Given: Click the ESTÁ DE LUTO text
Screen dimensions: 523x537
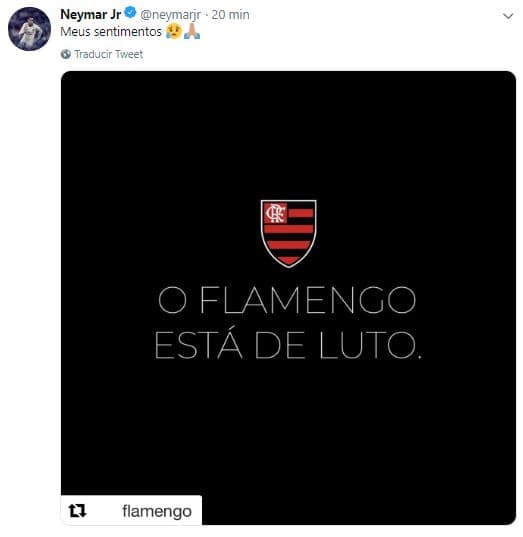Looking at the screenshot, I should coord(288,345).
